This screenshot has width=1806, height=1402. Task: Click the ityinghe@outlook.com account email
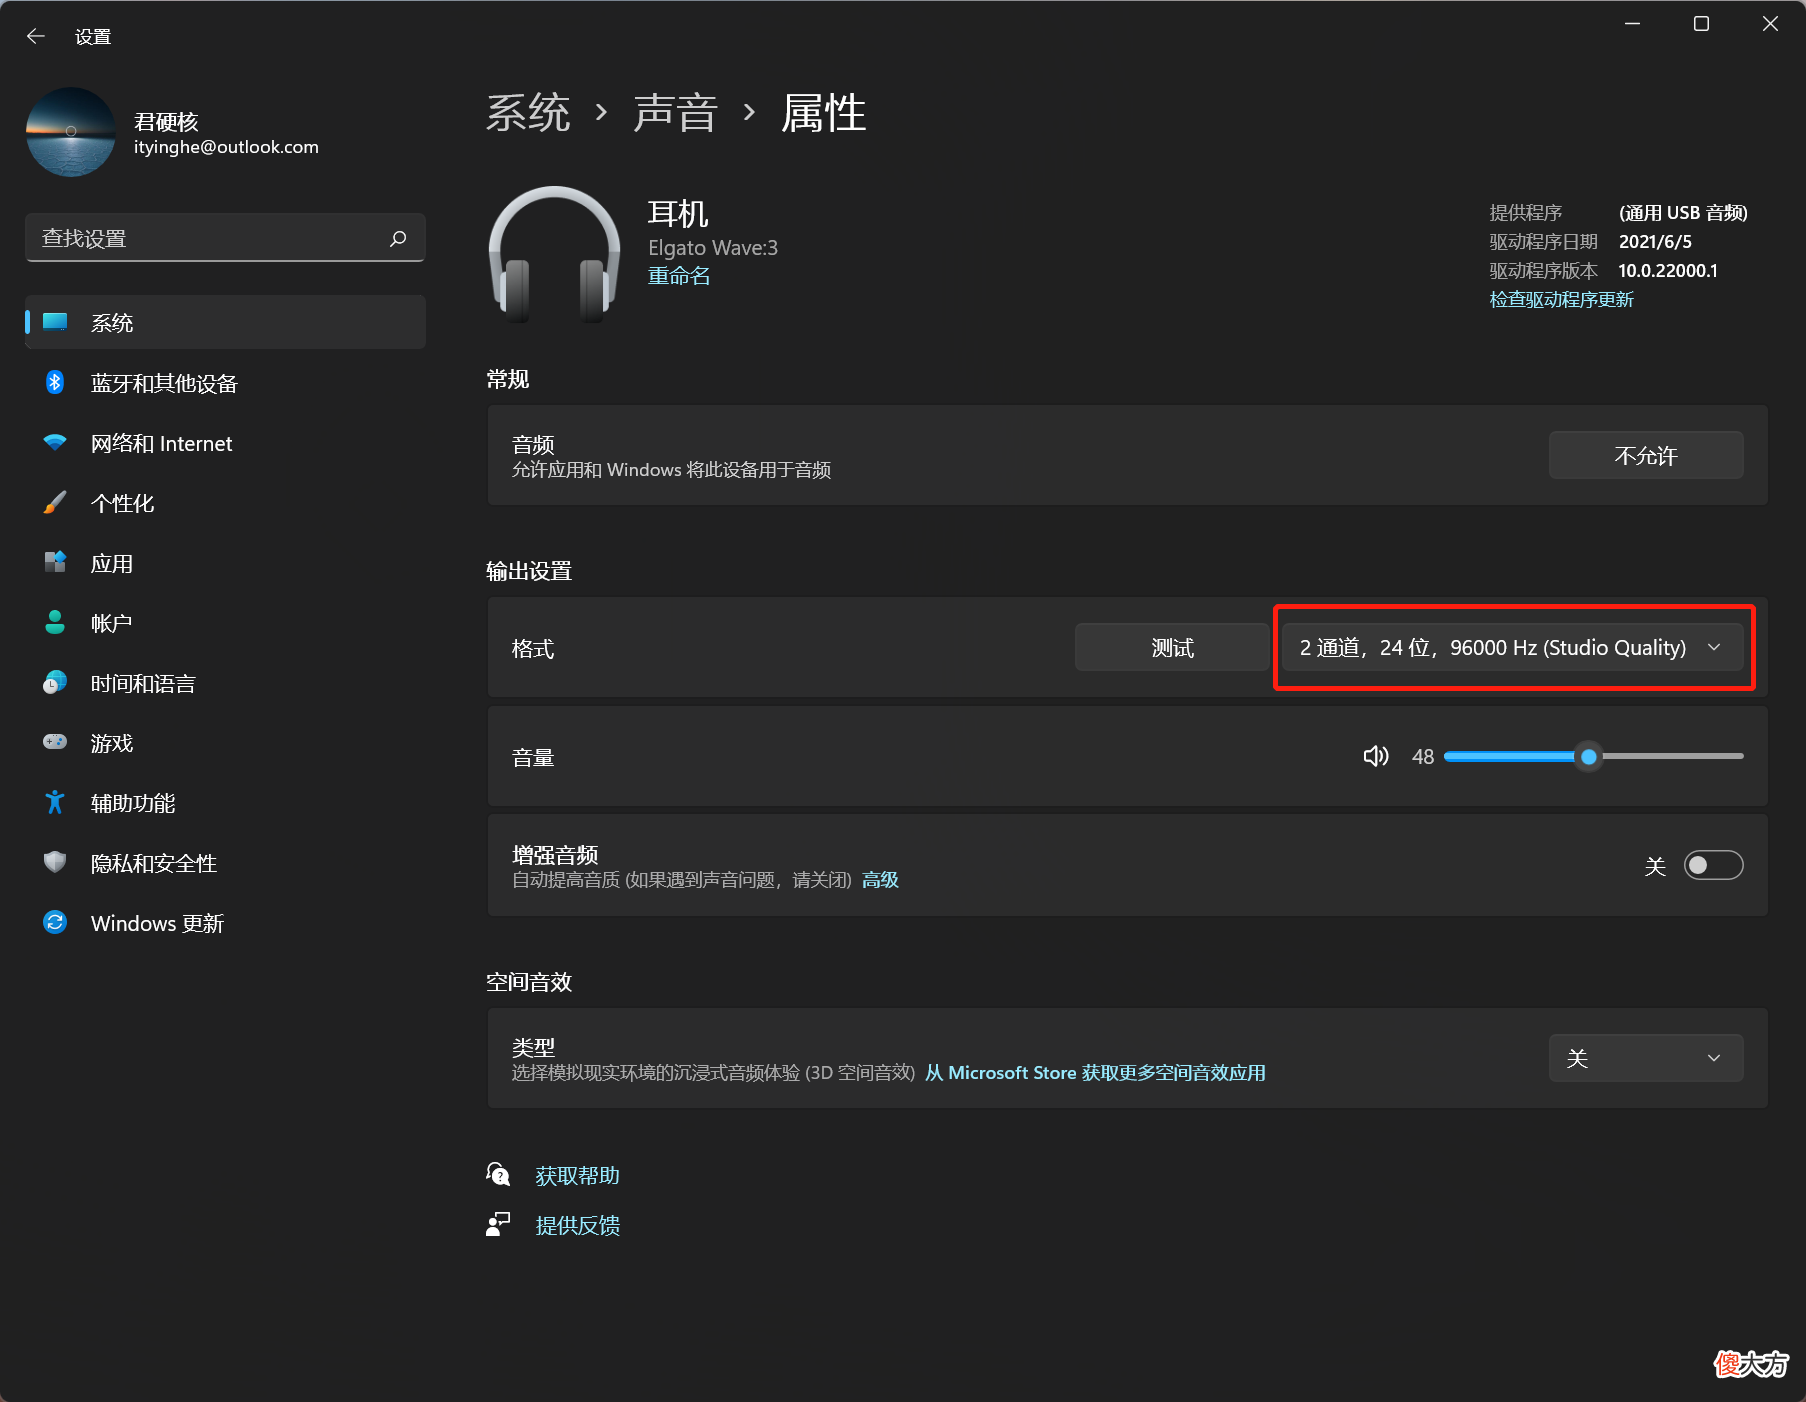point(226,147)
